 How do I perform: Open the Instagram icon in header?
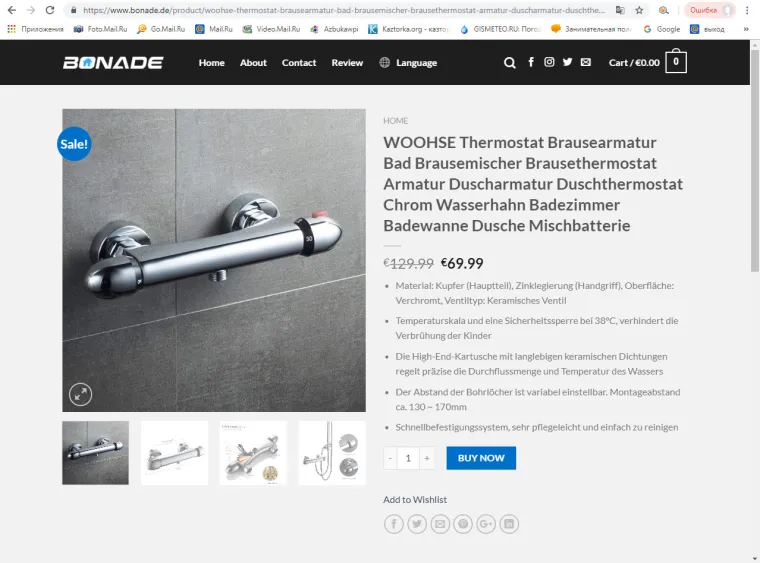(x=549, y=62)
